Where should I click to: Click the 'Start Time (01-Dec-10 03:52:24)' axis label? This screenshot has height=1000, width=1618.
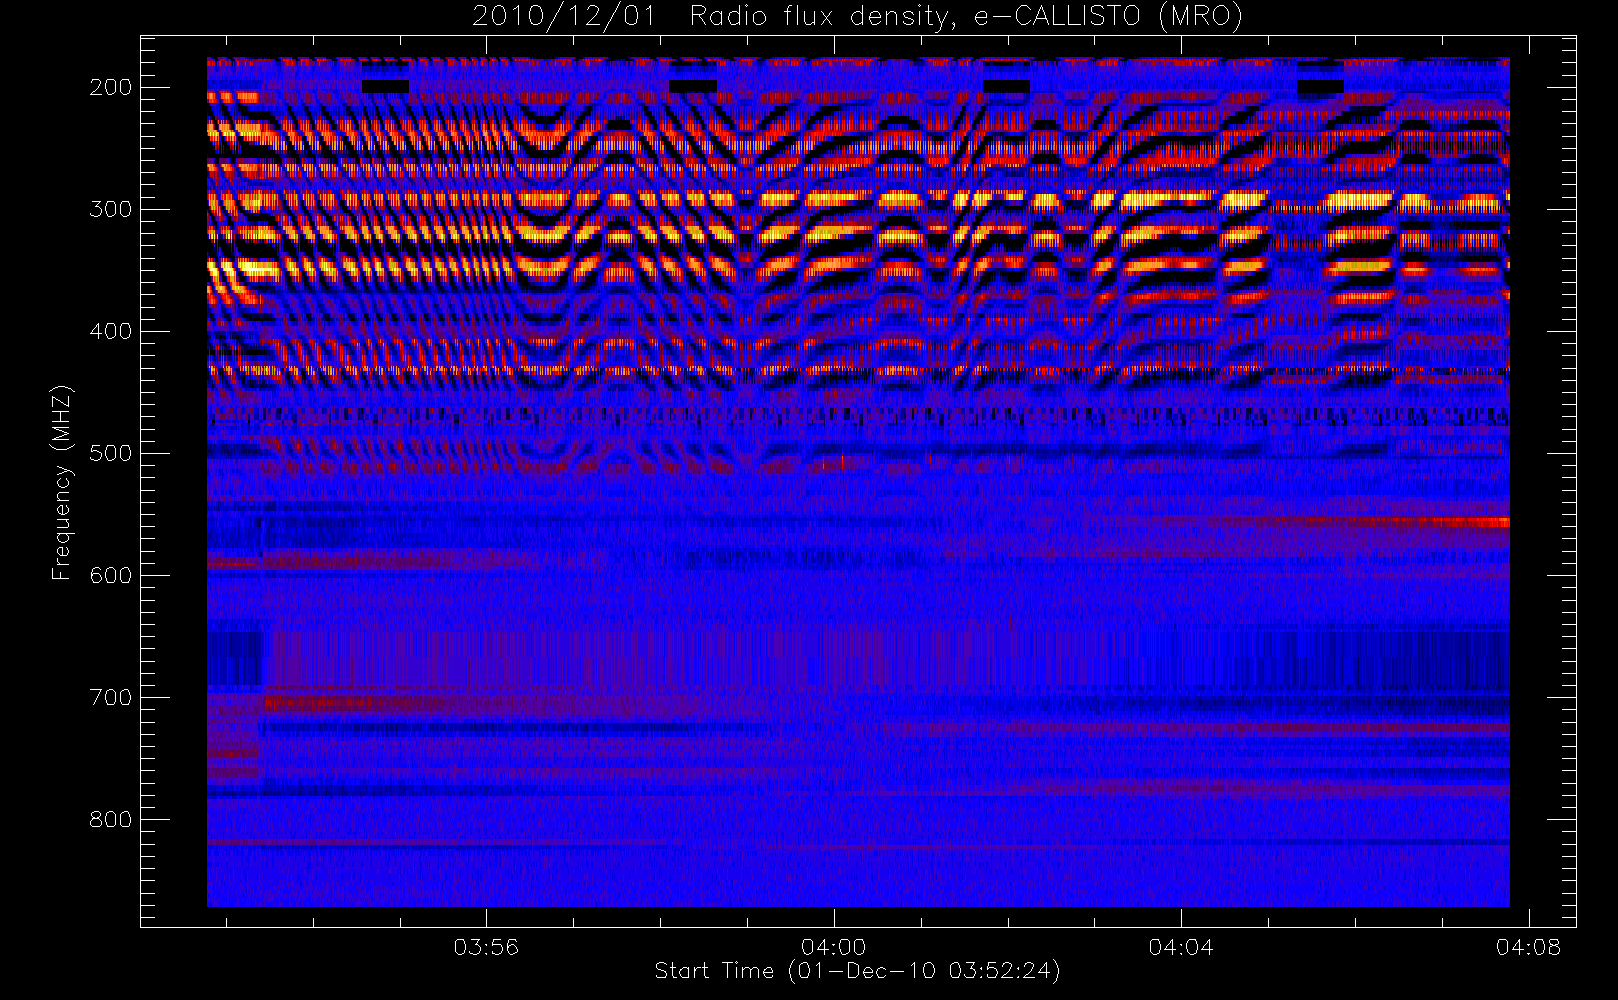[857, 971]
